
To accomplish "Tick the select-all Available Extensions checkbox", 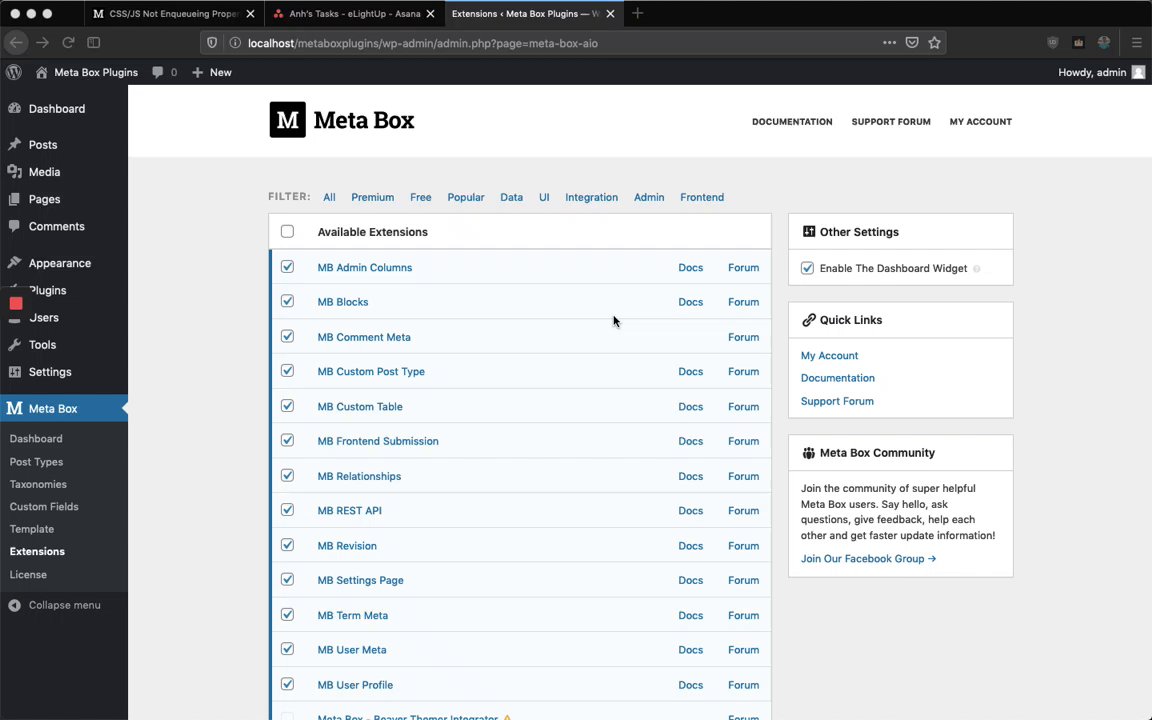I will click(287, 232).
